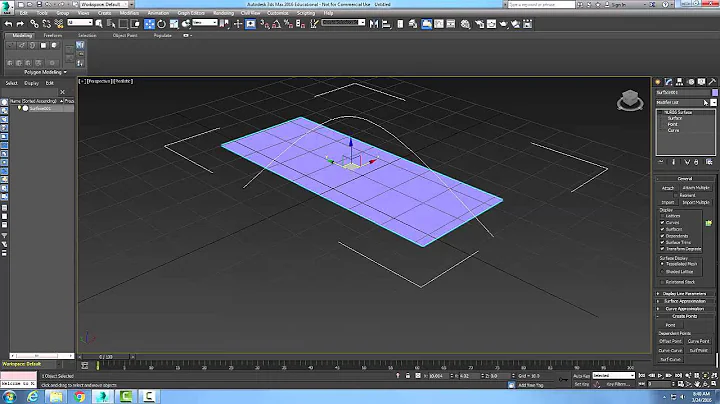Open the Hierarchy command panel tab
720x404 pixels.
pyautogui.click(x=680, y=82)
